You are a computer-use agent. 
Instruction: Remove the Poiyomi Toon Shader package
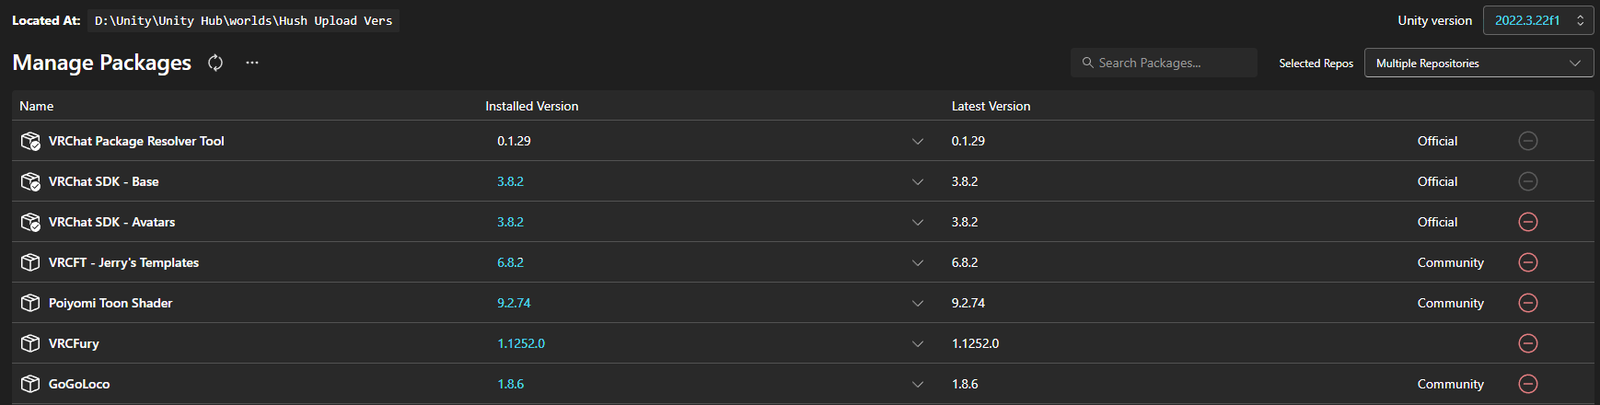[1528, 303]
